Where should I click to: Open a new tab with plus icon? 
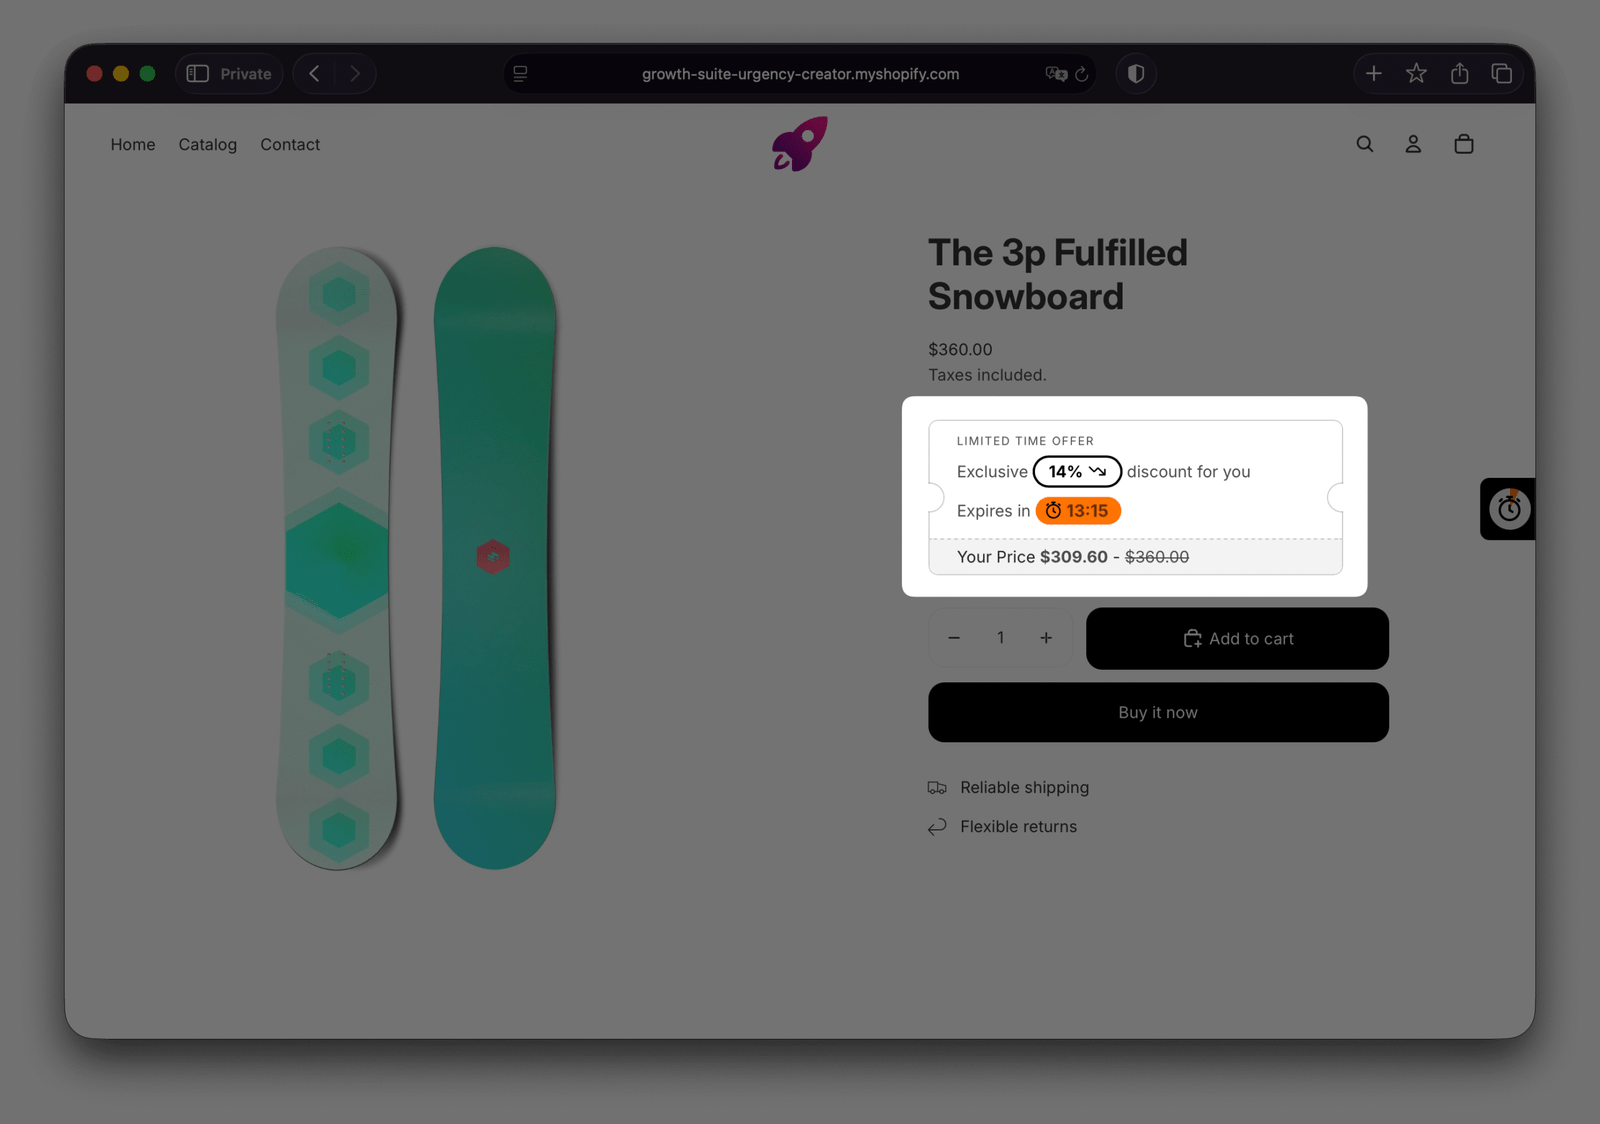1374,74
